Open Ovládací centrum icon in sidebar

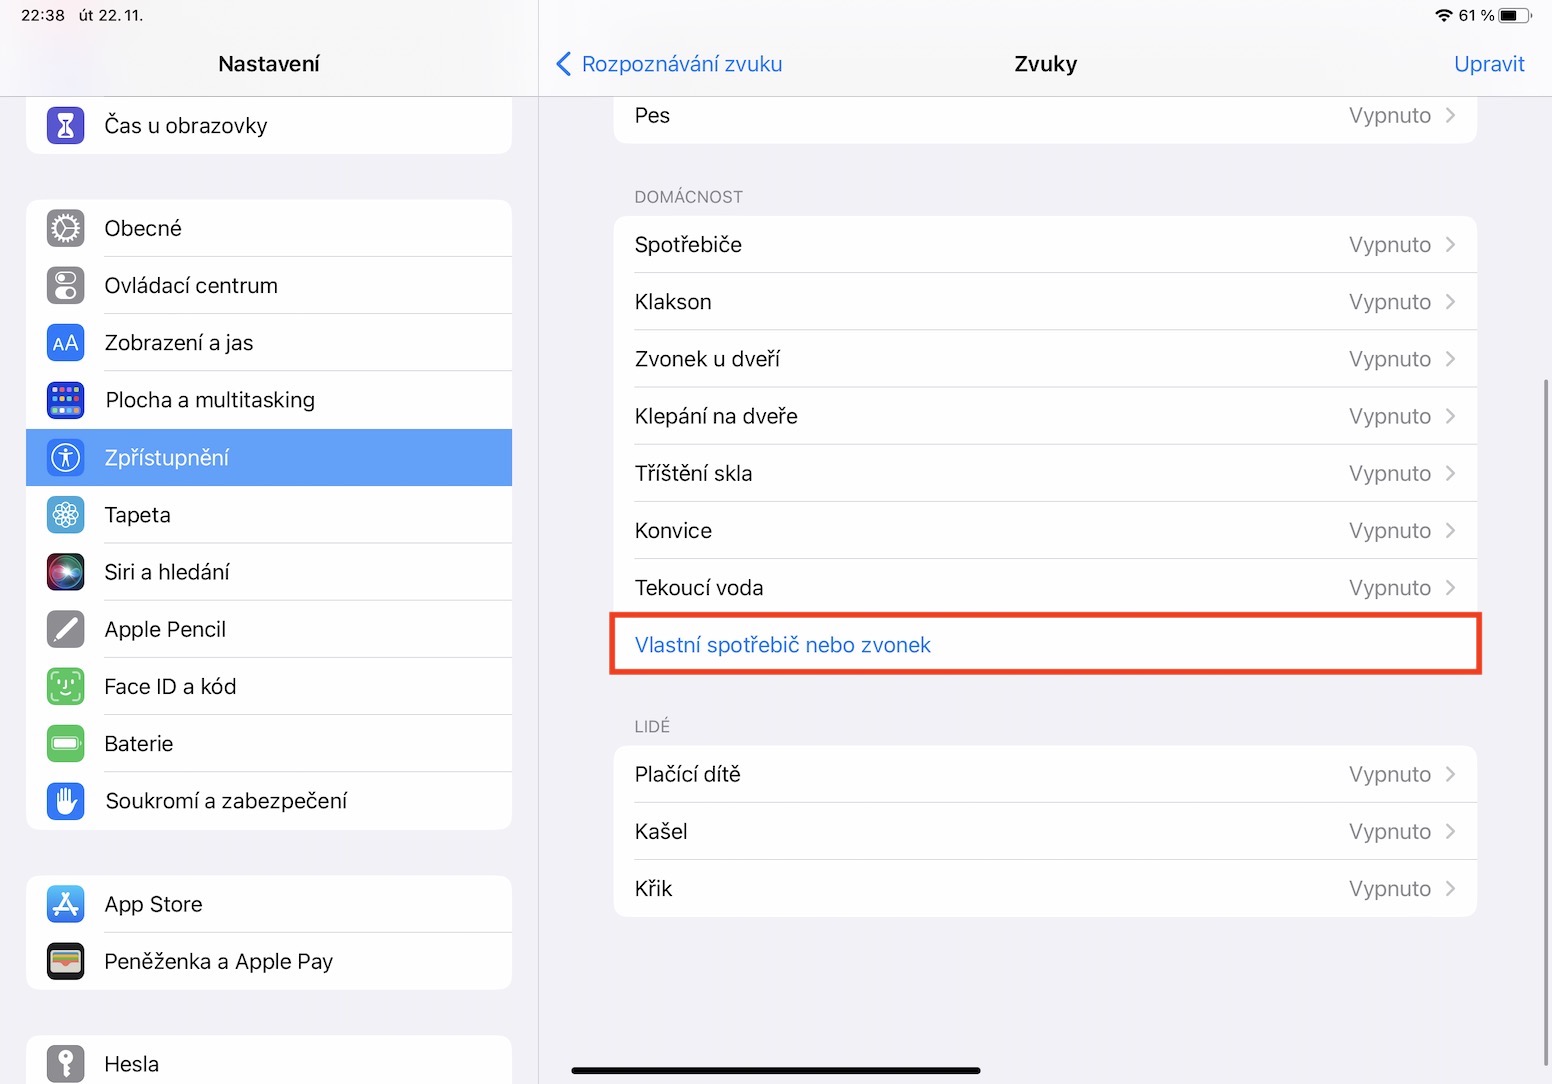(66, 285)
